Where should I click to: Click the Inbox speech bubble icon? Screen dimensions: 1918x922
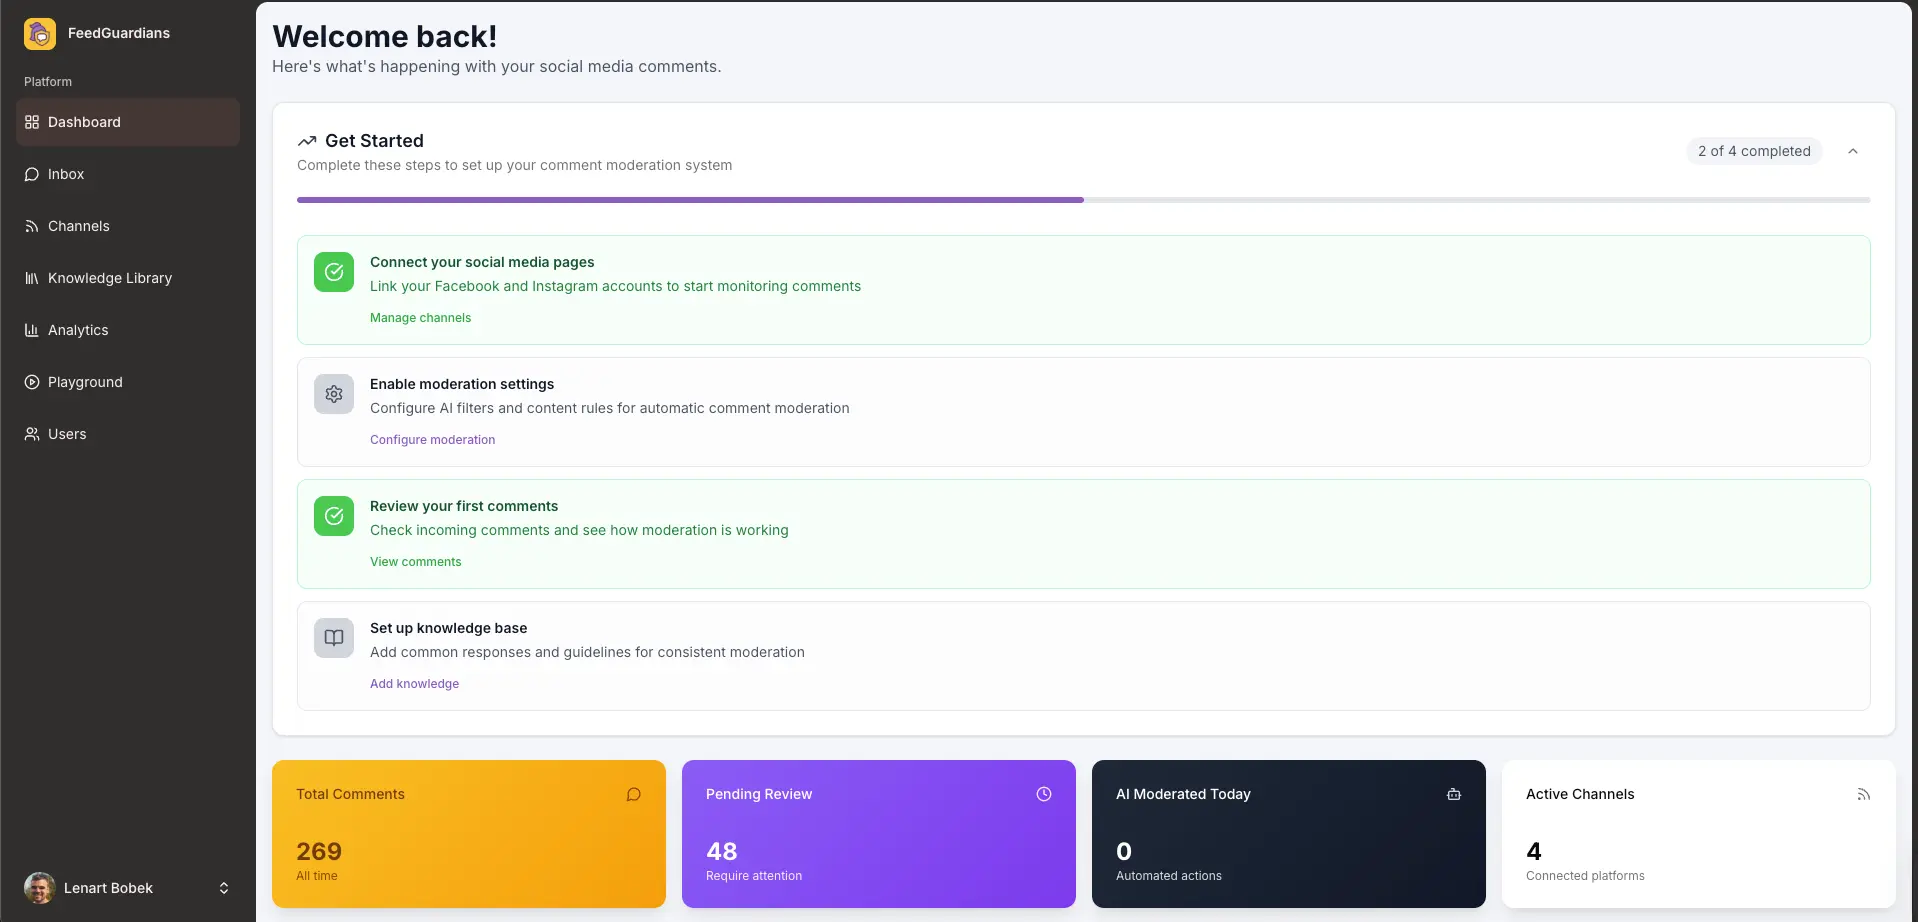tap(32, 174)
